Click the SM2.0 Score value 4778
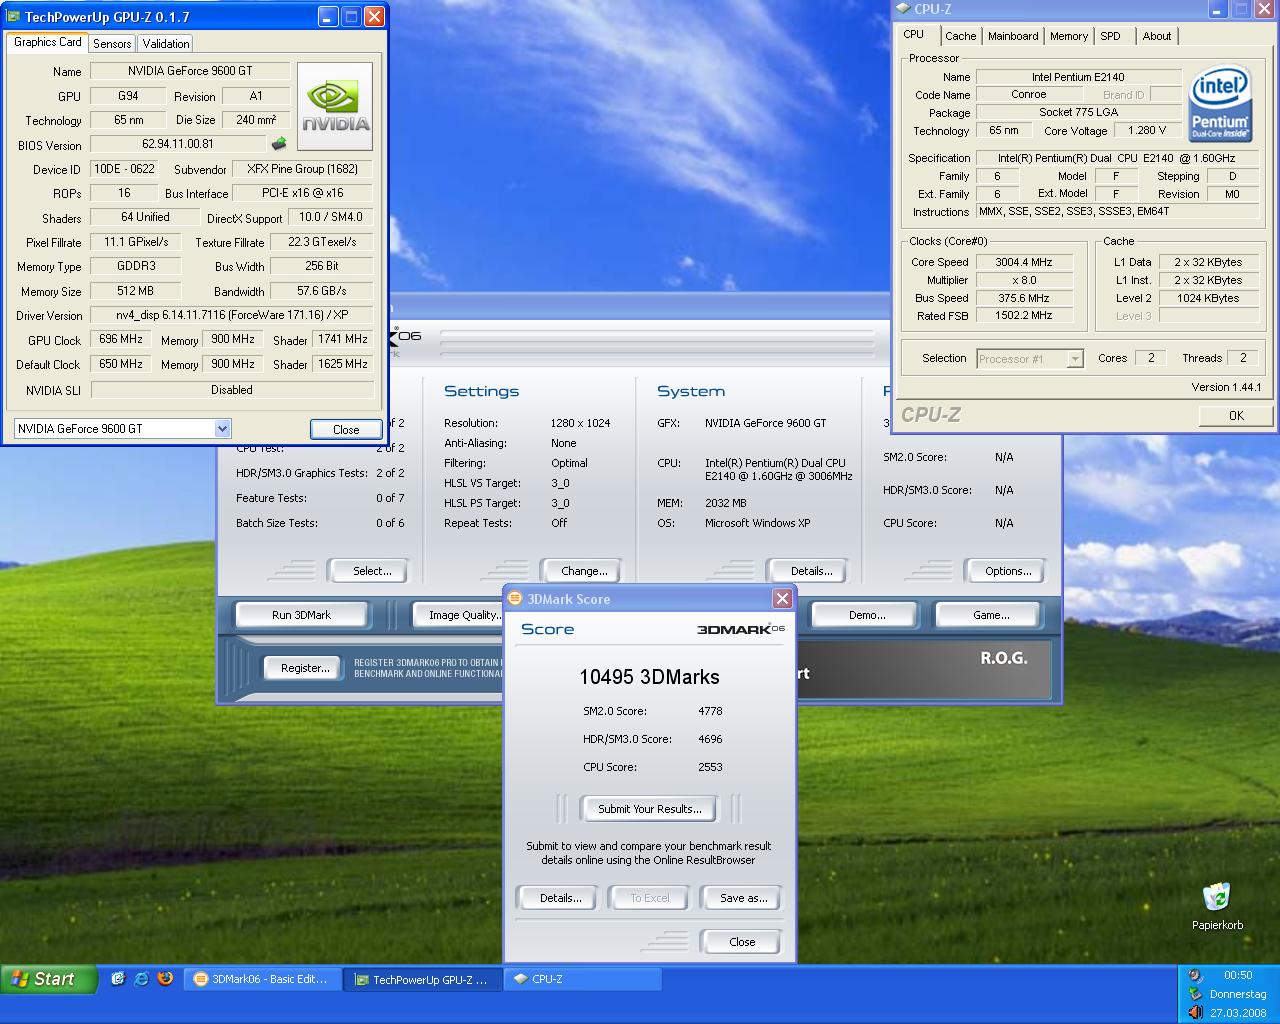 pyautogui.click(x=710, y=711)
